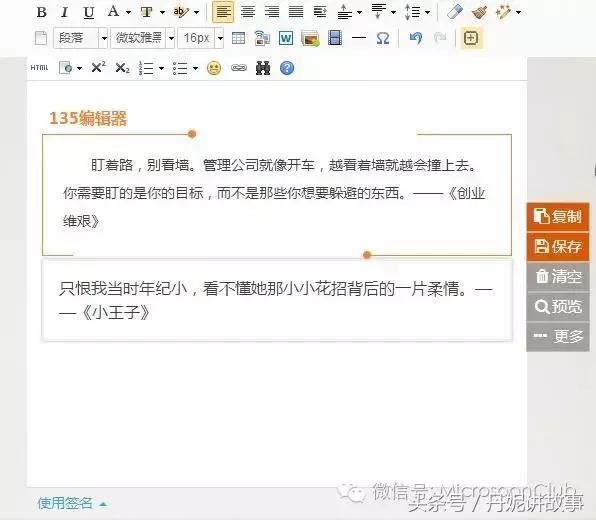596x520 pixels.
Task: Click the line height icon
Action: [413, 12]
